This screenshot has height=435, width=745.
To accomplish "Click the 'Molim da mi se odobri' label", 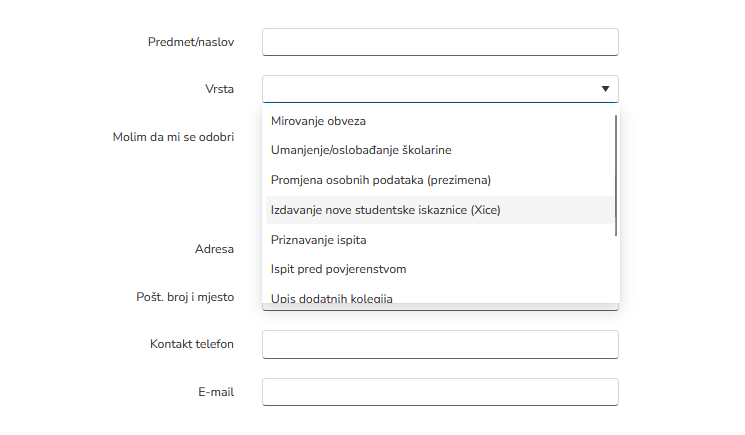I will coord(173,137).
